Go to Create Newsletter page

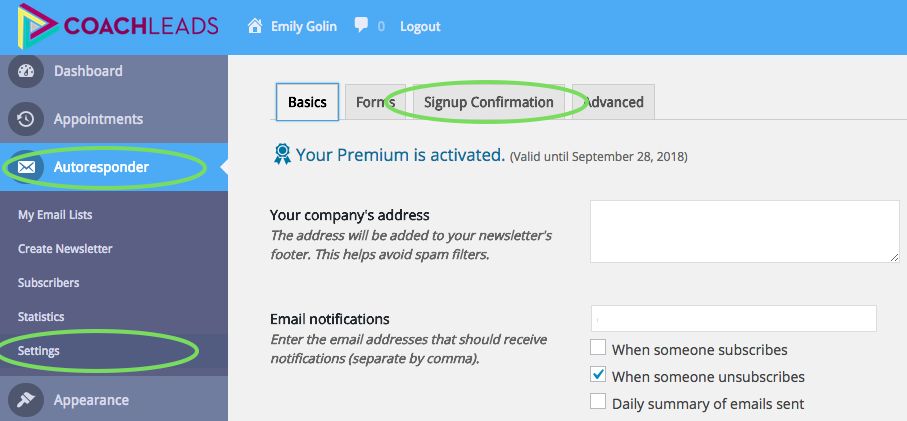(65, 249)
